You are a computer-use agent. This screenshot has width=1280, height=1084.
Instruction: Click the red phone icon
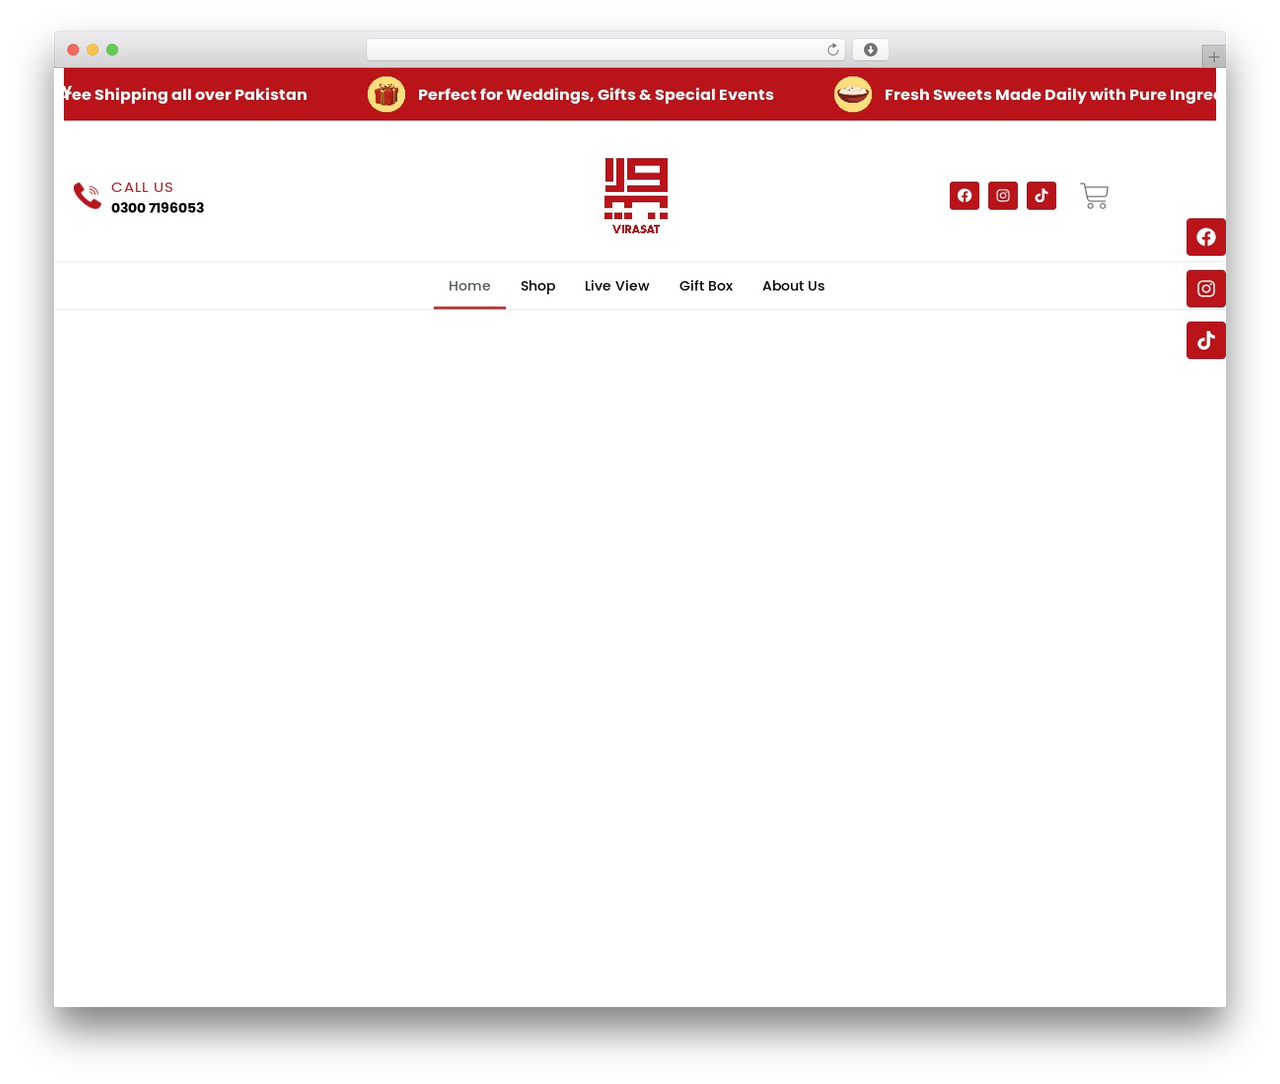click(x=87, y=196)
